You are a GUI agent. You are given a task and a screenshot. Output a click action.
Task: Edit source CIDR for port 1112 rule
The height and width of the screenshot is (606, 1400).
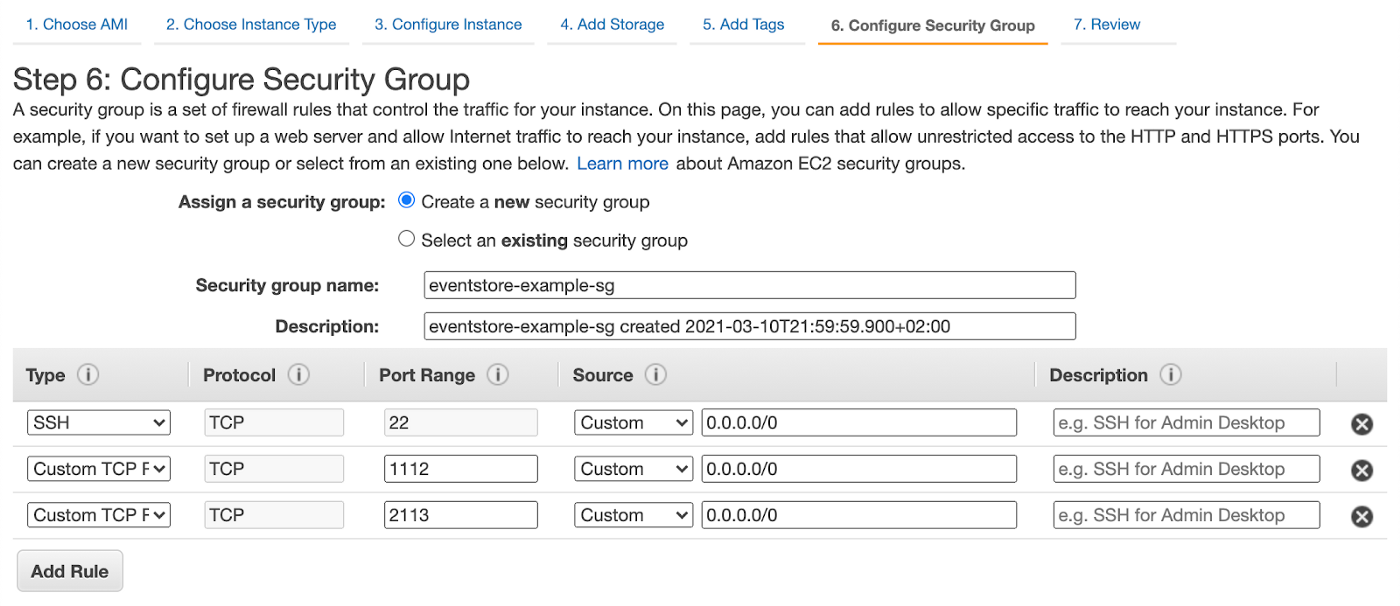coord(859,468)
